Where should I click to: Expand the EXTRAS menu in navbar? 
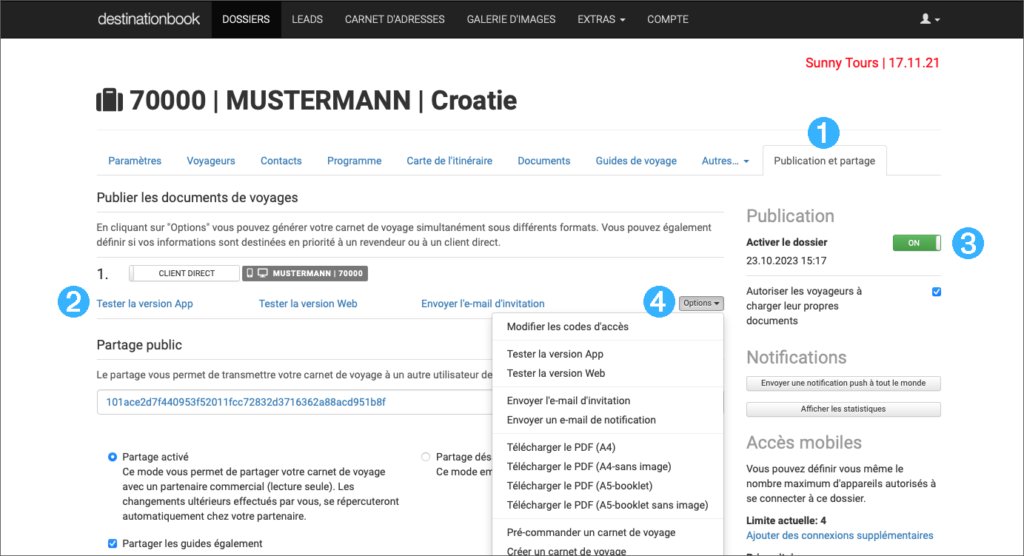[601, 19]
